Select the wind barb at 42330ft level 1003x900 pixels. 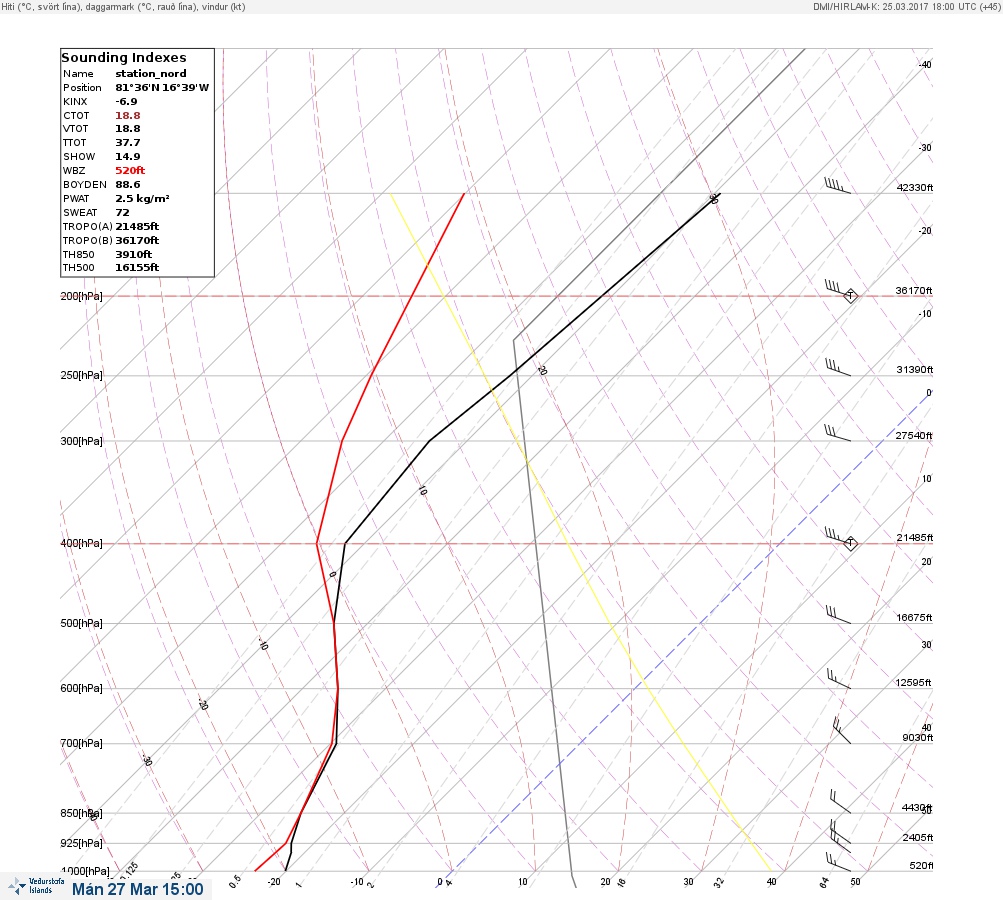point(837,186)
